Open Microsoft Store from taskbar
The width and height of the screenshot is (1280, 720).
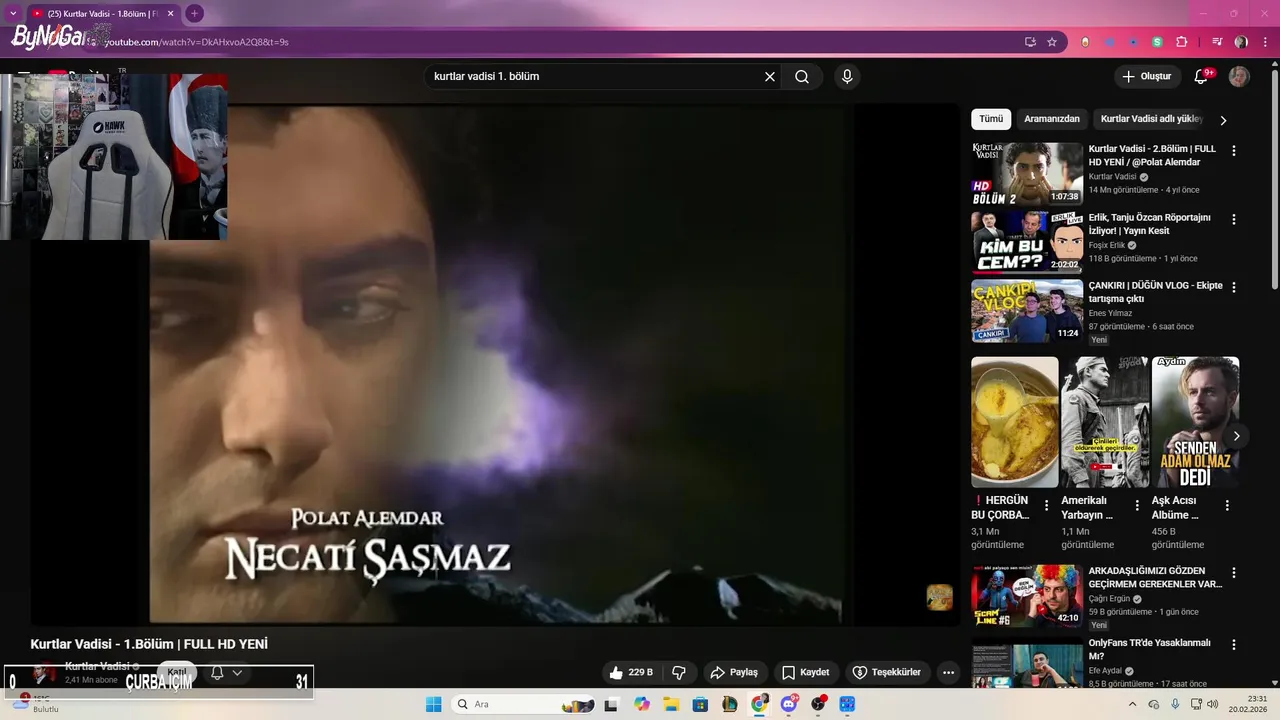700,704
